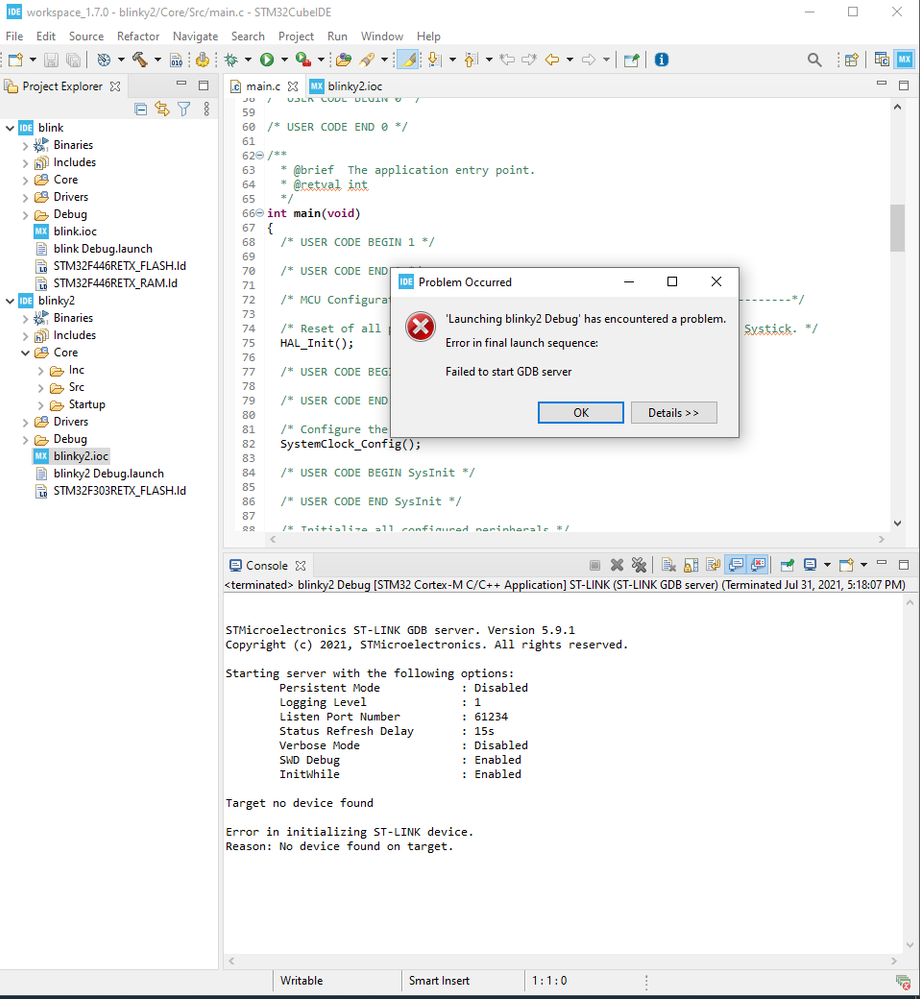
Task: Click the Open Console icon
Action: pyautogui.click(x=846, y=565)
